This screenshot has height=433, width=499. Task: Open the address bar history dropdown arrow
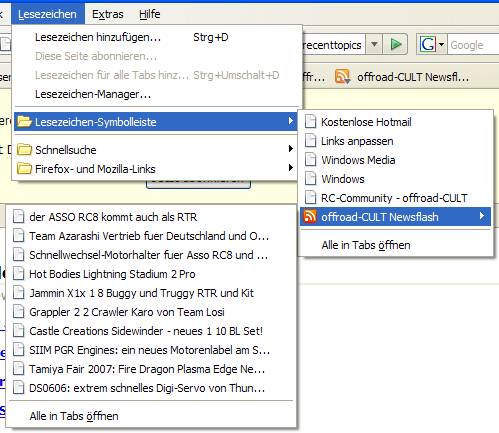[x=374, y=44]
